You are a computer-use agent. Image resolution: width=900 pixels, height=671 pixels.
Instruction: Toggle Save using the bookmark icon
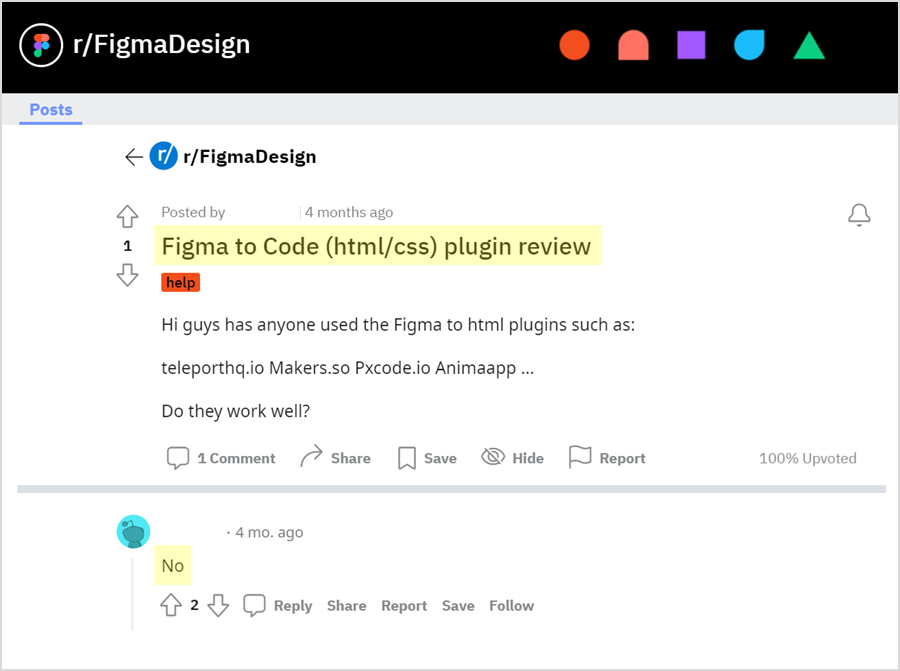[x=409, y=456]
